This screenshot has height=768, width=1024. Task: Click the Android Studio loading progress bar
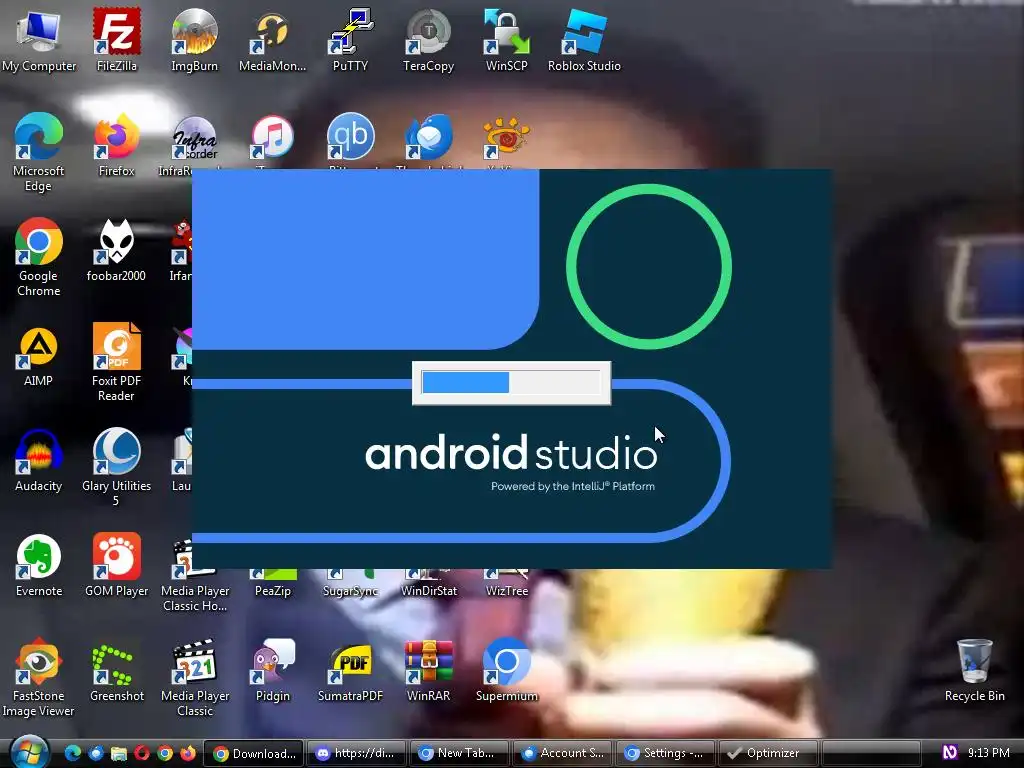click(511, 383)
